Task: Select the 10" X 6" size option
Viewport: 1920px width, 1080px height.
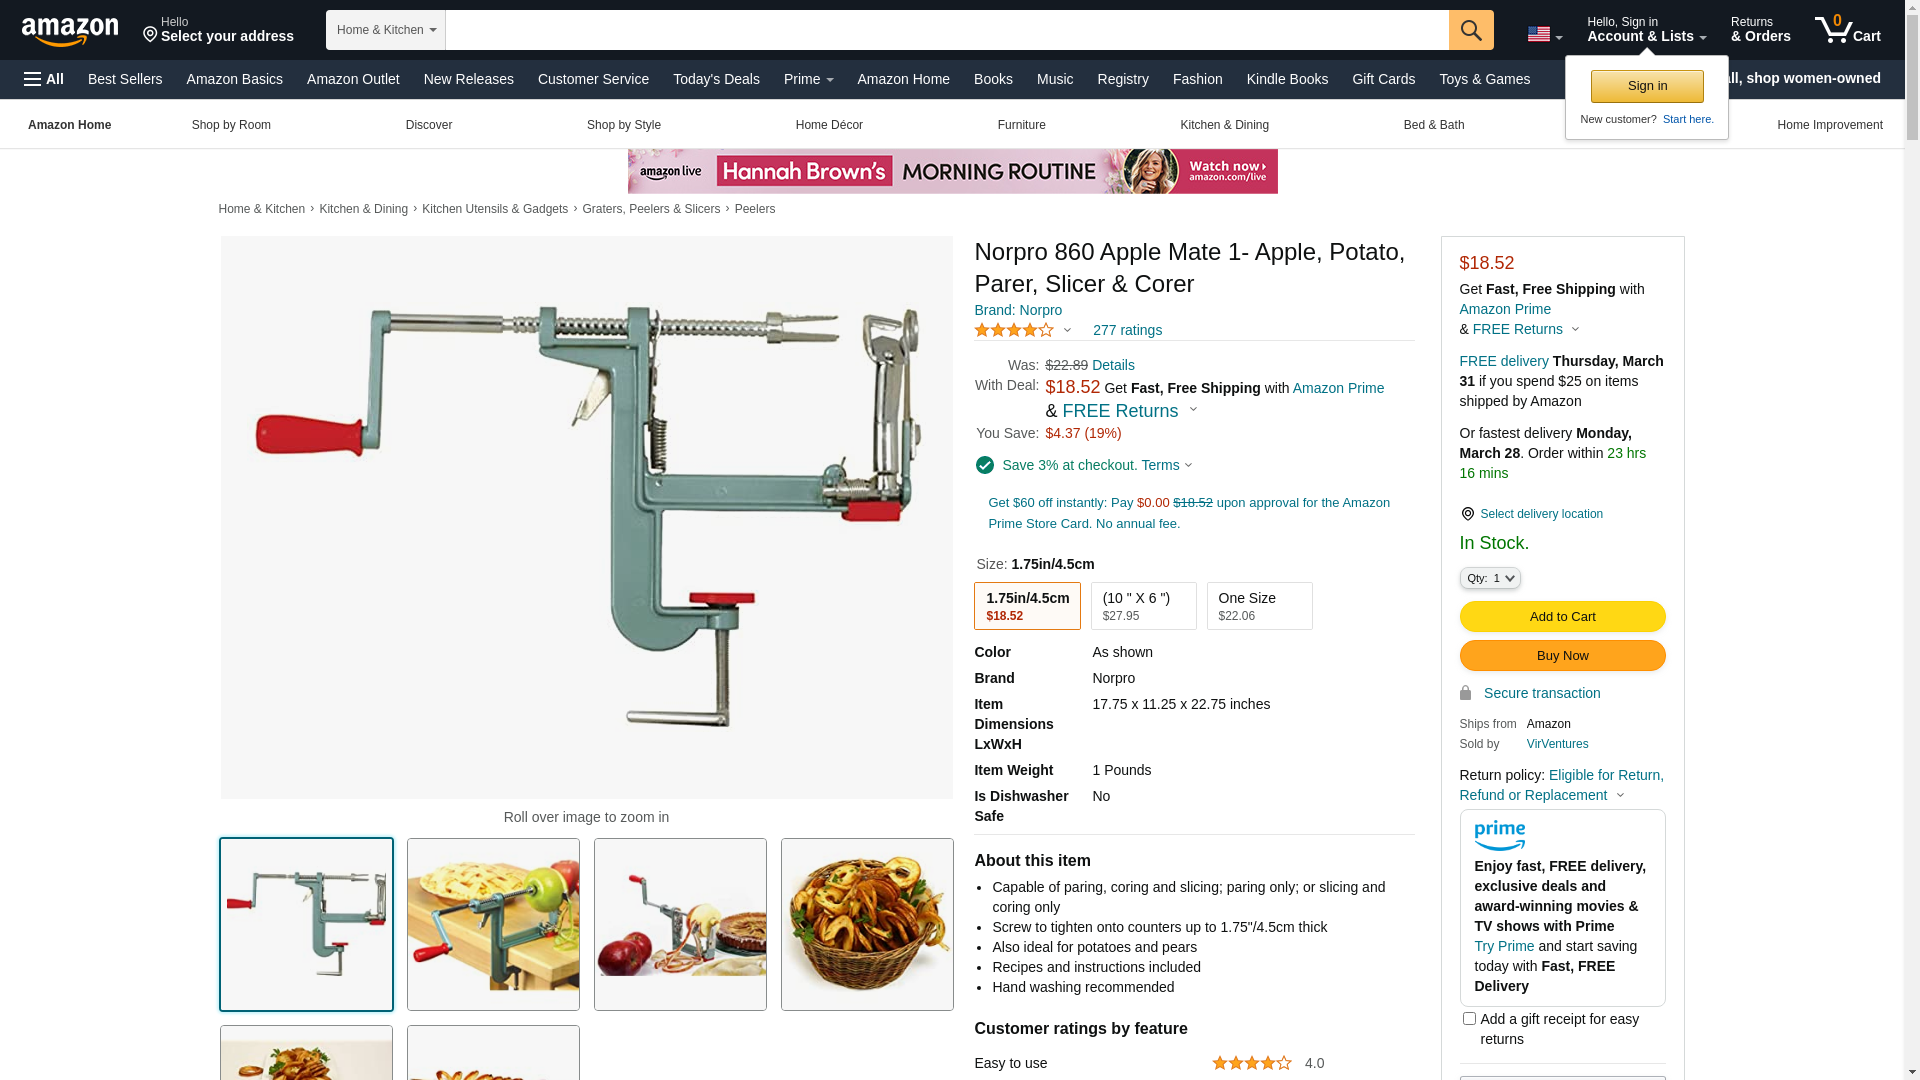Action: pyautogui.click(x=1143, y=606)
